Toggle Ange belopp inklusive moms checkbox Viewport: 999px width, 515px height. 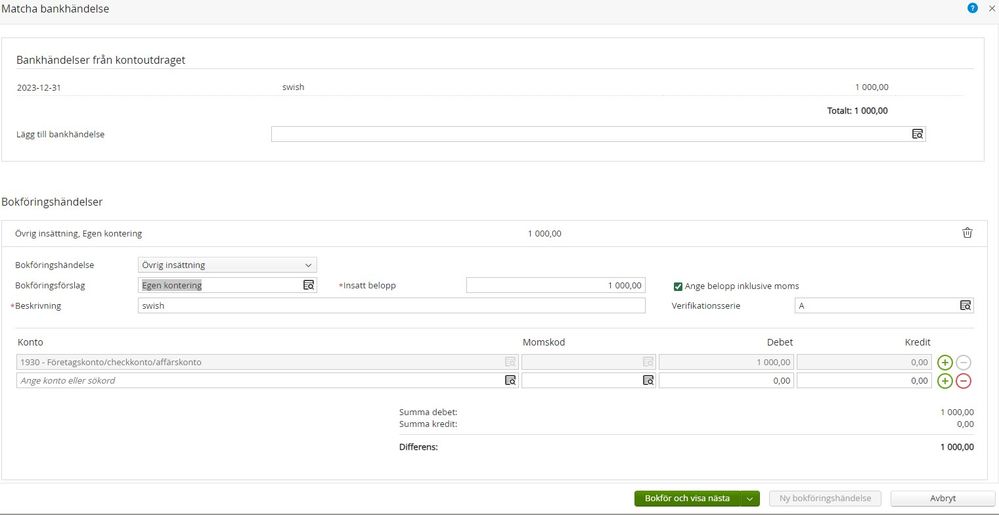coord(678,286)
